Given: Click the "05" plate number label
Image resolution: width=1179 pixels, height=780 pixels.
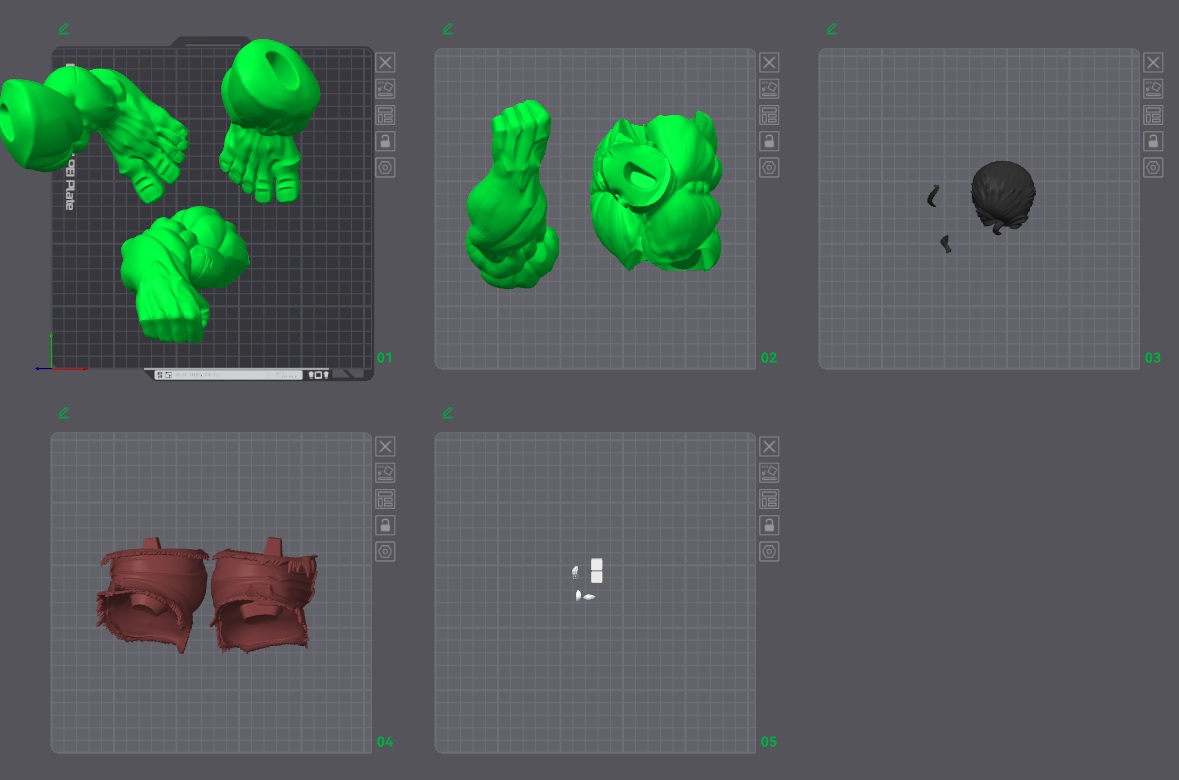Looking at the screenshot, I should point(768,742).
